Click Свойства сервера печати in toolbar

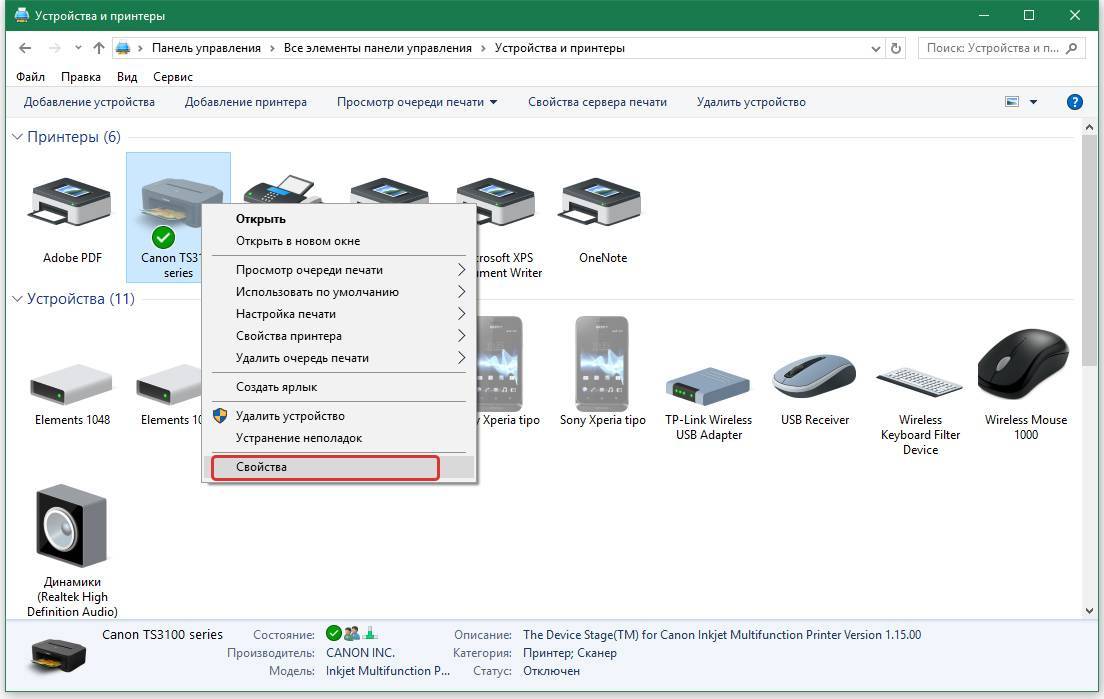[597, 102]
